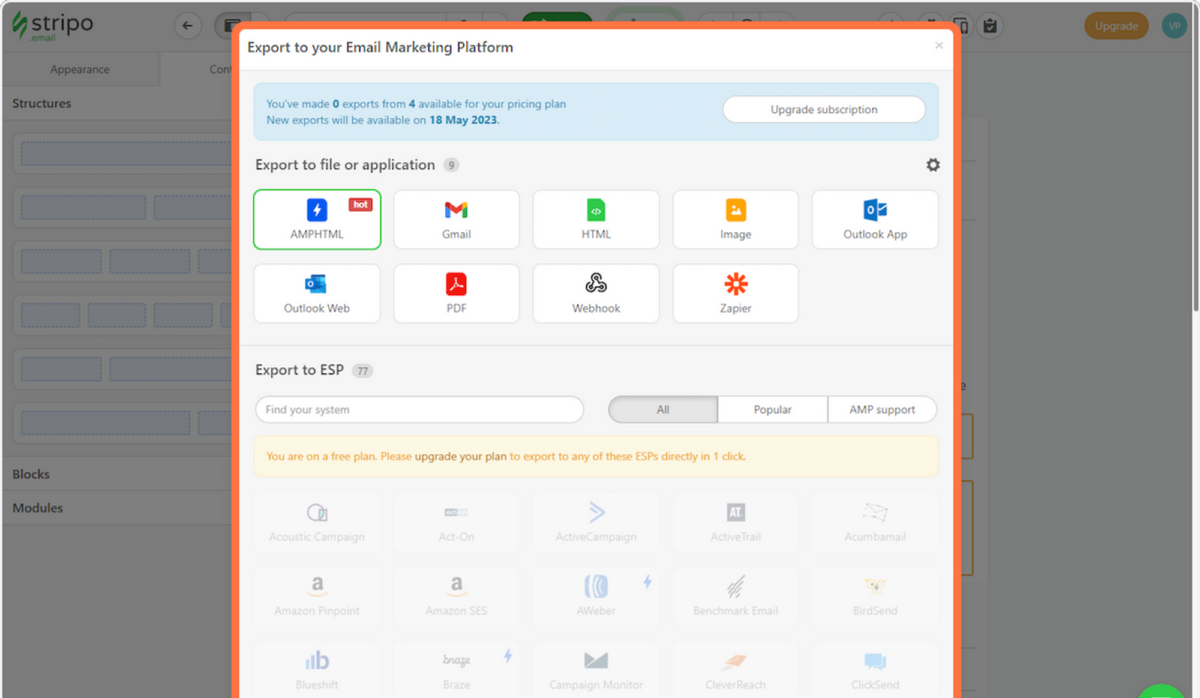The width and height of the screenshot is (1200, 698).
Task: Click the Find your system search field
Action: pyautogui.click(x=419, y=409)
